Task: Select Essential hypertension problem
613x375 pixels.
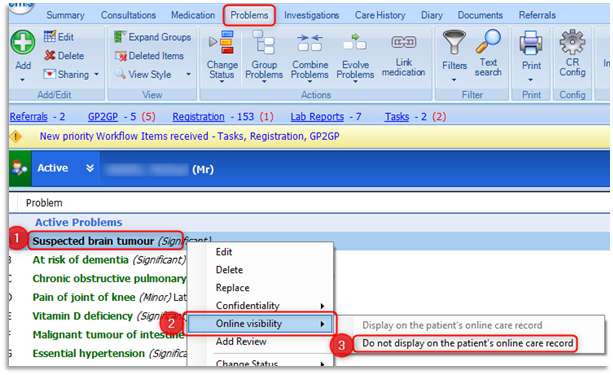Action: click(x=88, y=353)
